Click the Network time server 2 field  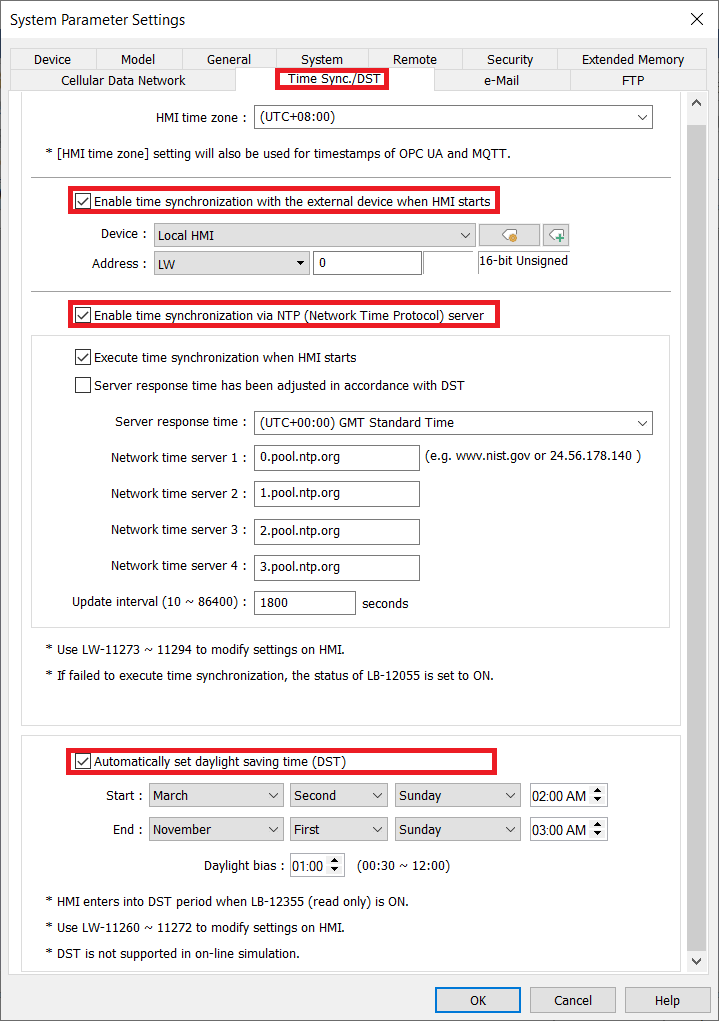tap(337, 494)
